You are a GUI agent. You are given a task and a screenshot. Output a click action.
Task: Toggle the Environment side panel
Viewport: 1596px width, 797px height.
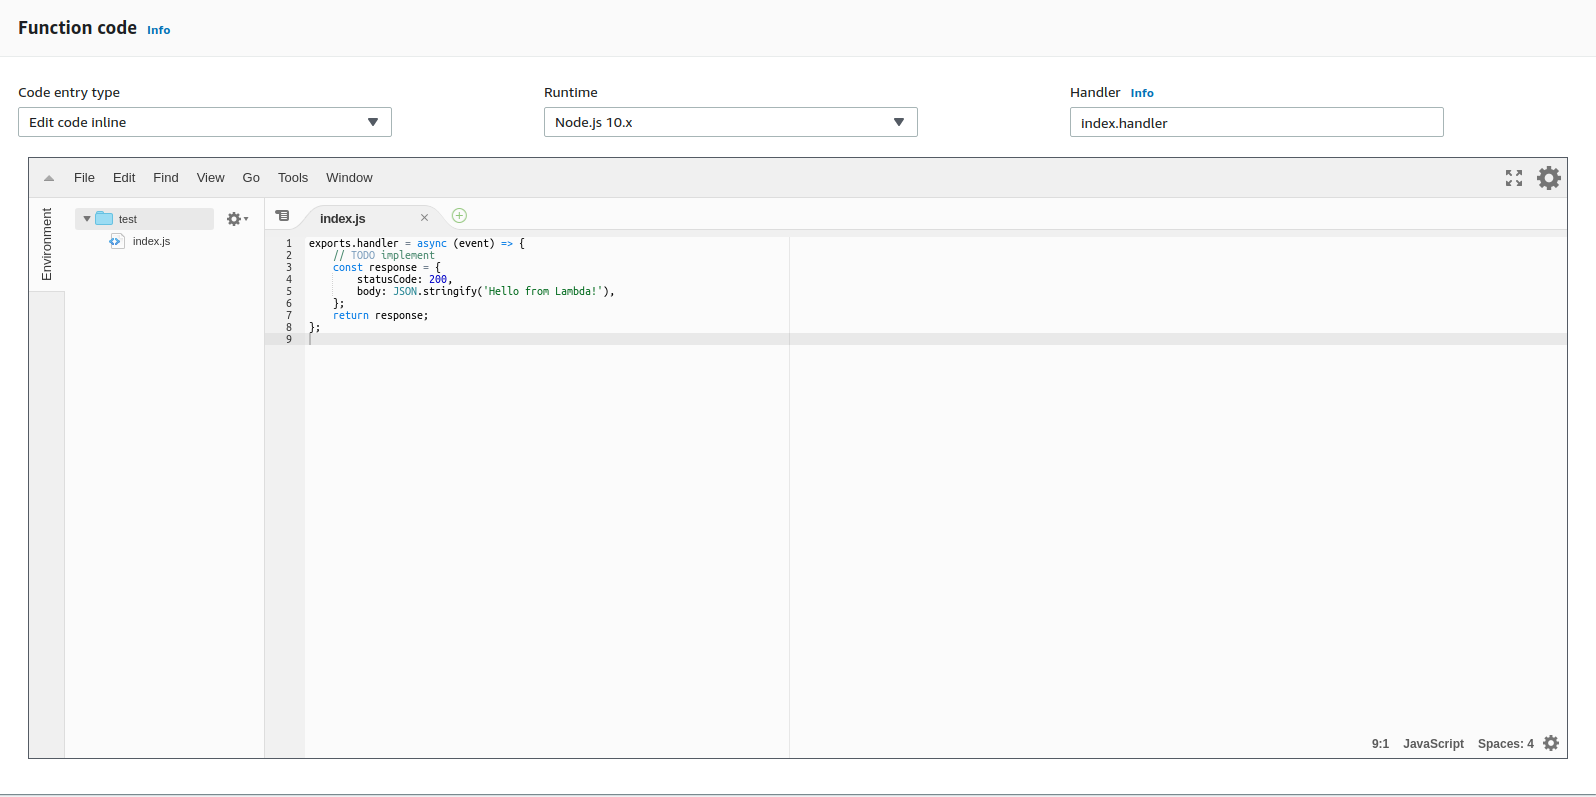click(47, 244)
